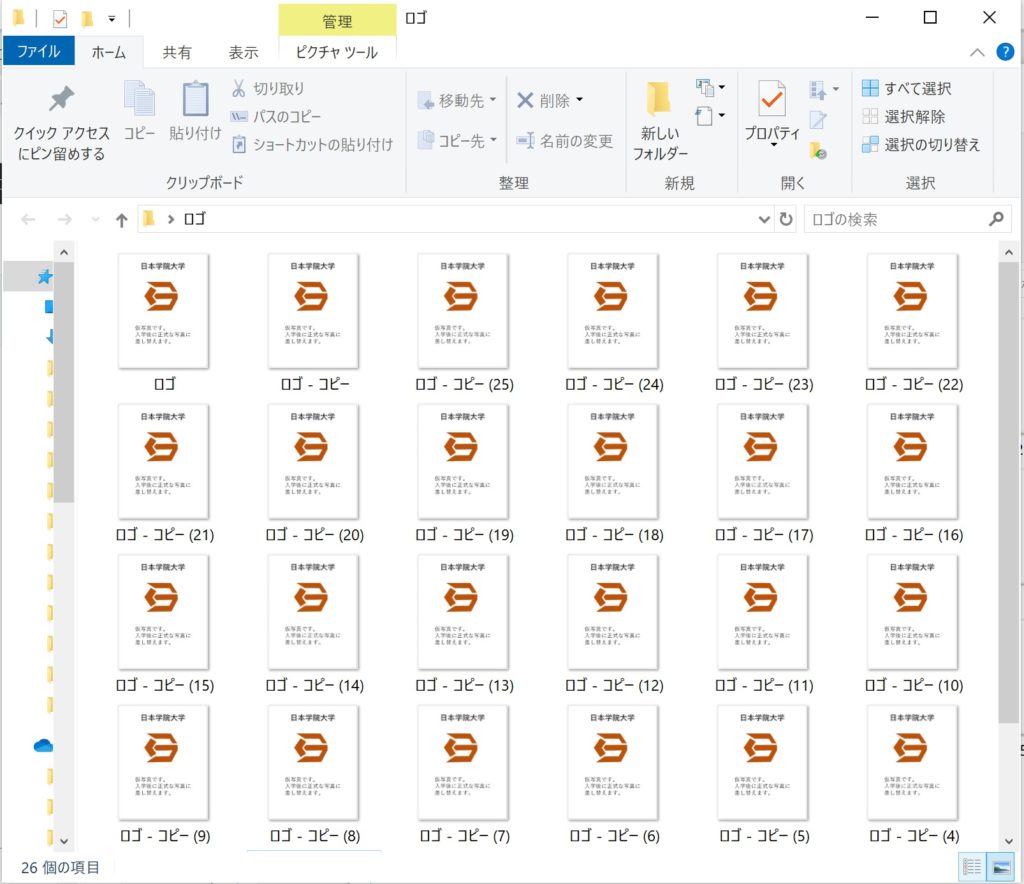Screen dimensions: 1024x884
Task: Open the 移動先 dropdown
Action: point(457,101)
